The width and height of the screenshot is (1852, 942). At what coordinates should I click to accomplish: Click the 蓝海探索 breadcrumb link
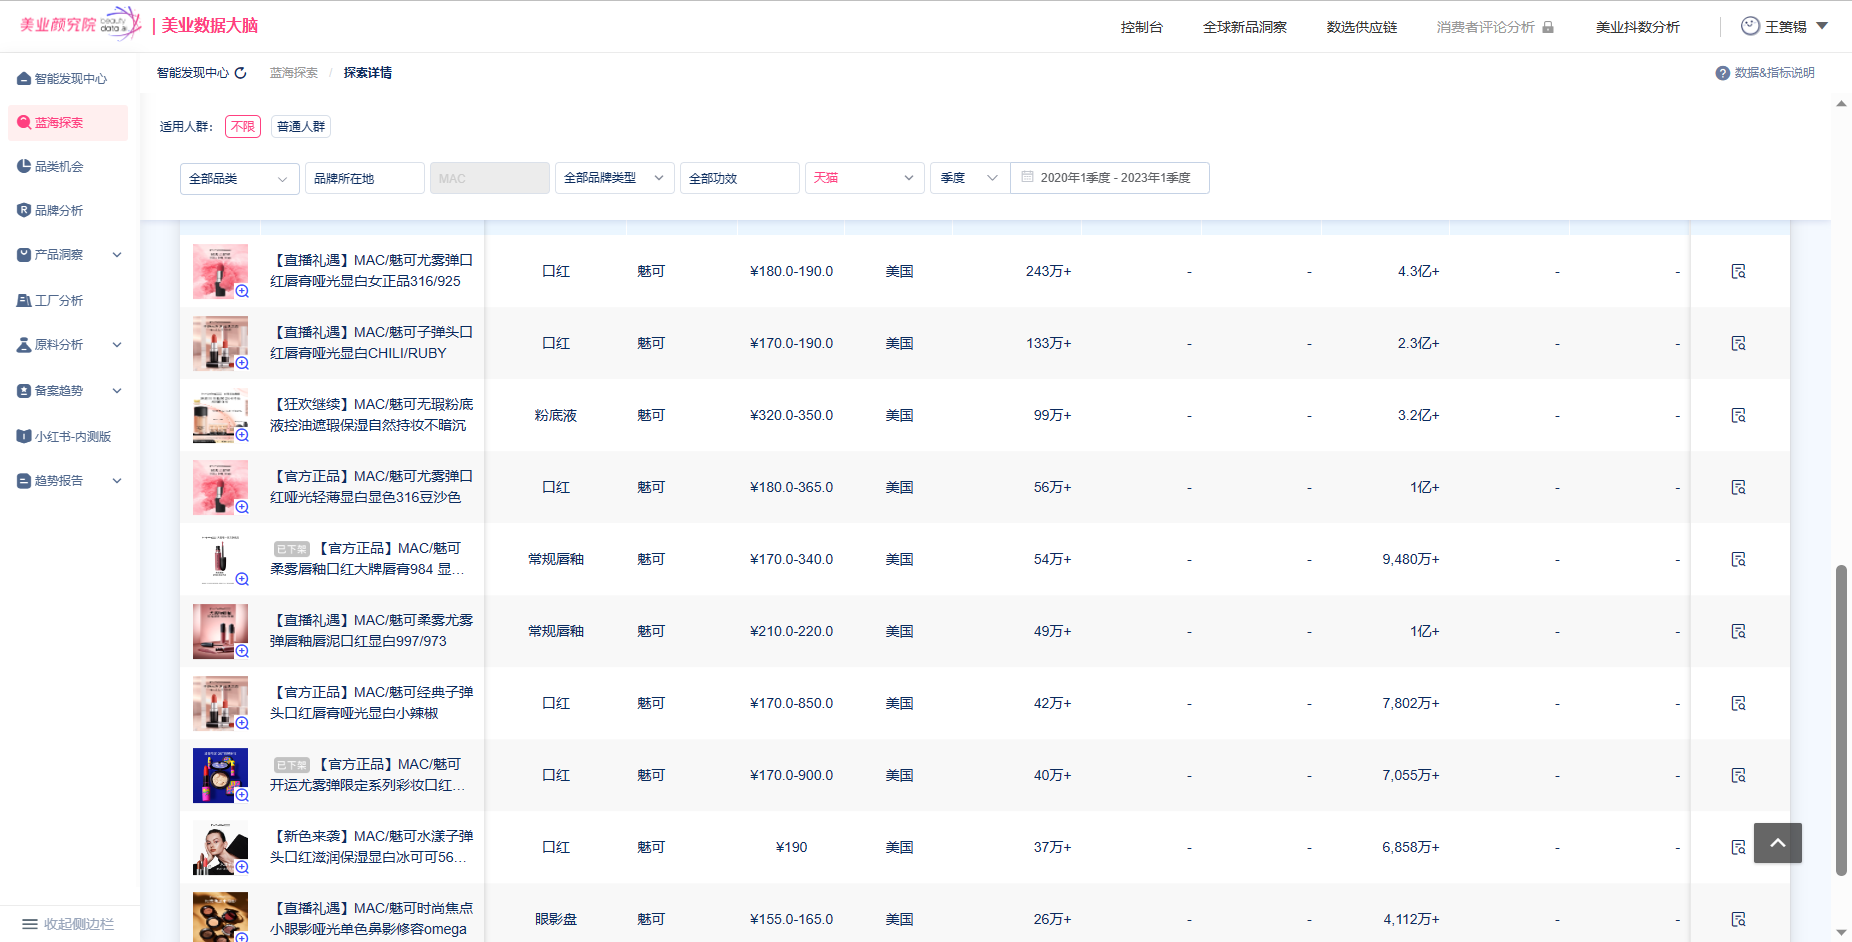293,73
